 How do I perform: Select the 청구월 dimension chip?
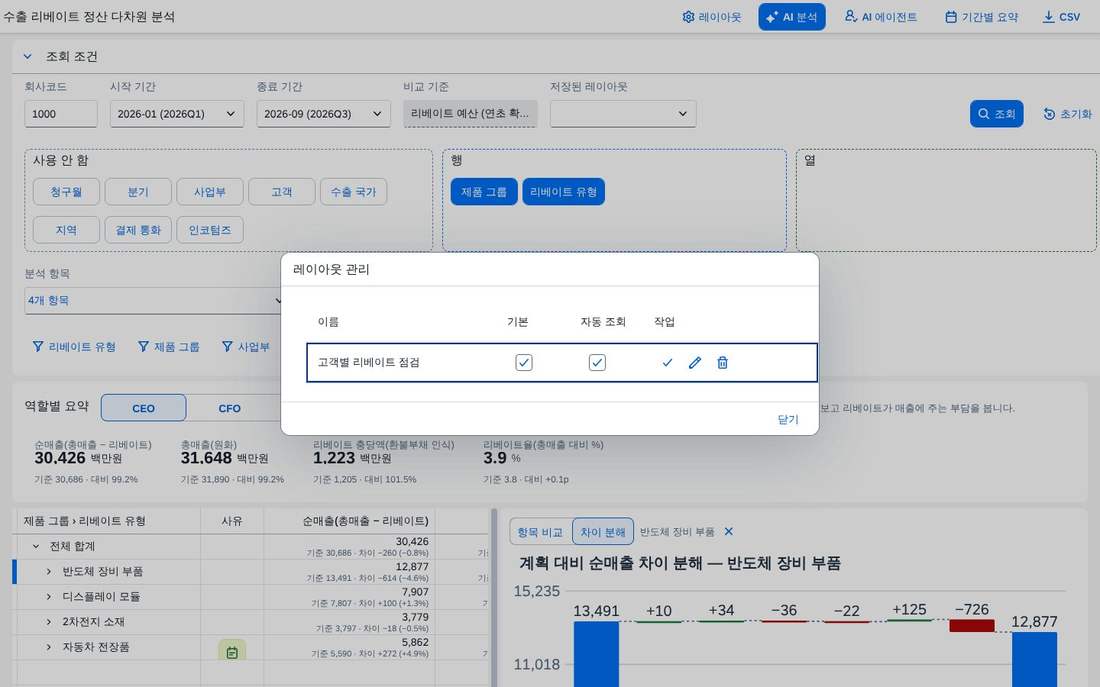click(66, 192)
